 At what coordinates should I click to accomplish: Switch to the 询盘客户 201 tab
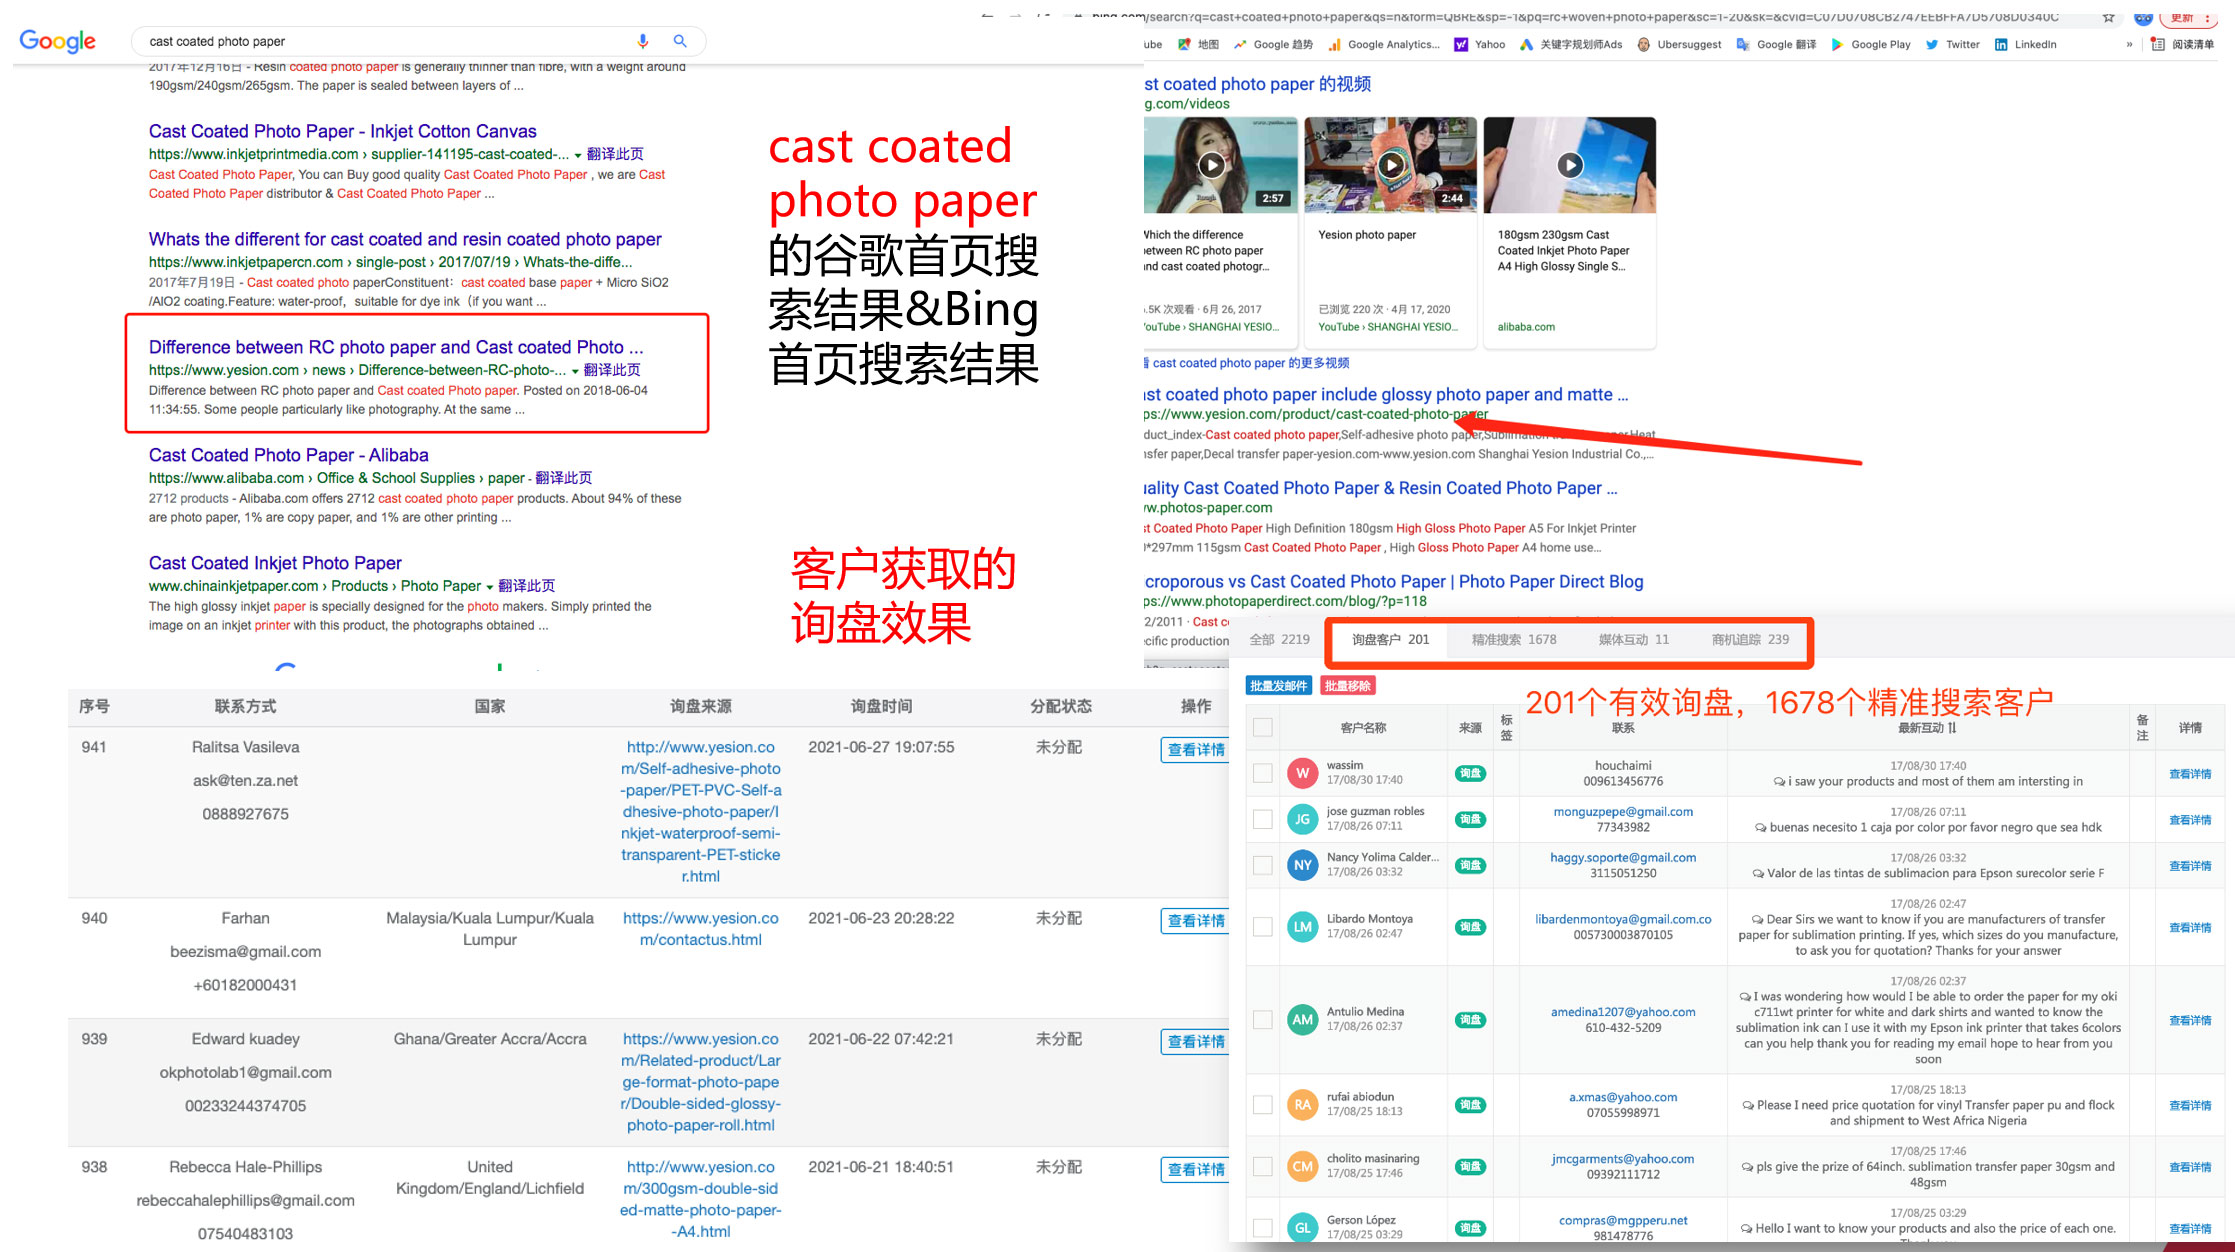click(x=1390, y=639)
